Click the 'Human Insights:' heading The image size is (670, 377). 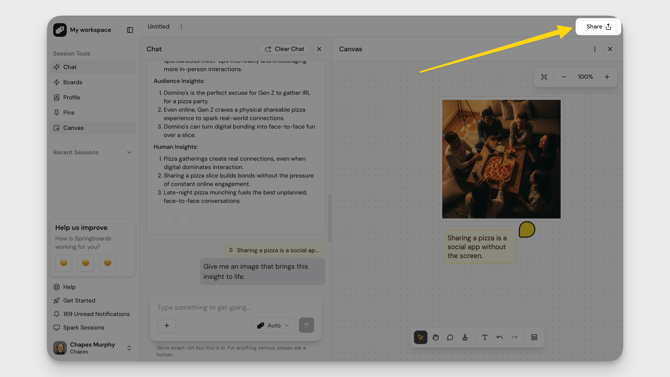(176, 147)
